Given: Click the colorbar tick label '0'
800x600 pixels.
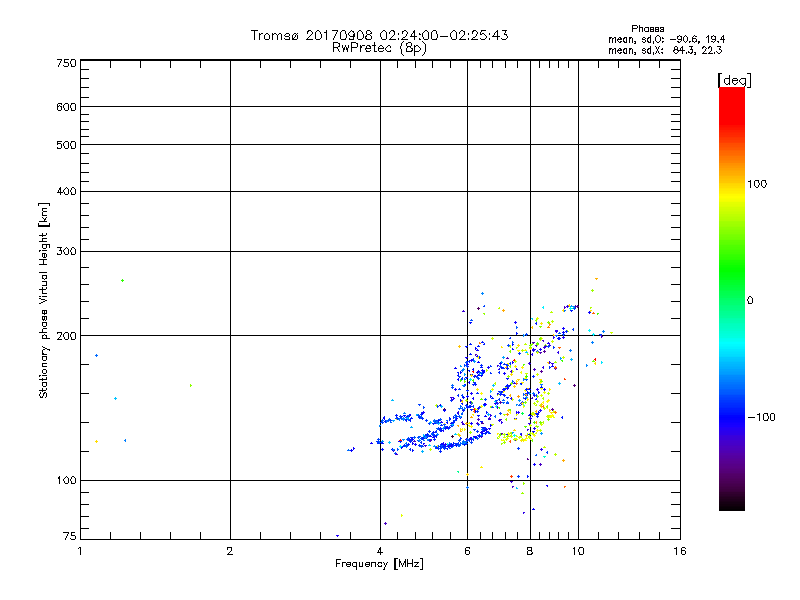Looking at the screenshot, I should pyautogui.click(x=750, y=301).
